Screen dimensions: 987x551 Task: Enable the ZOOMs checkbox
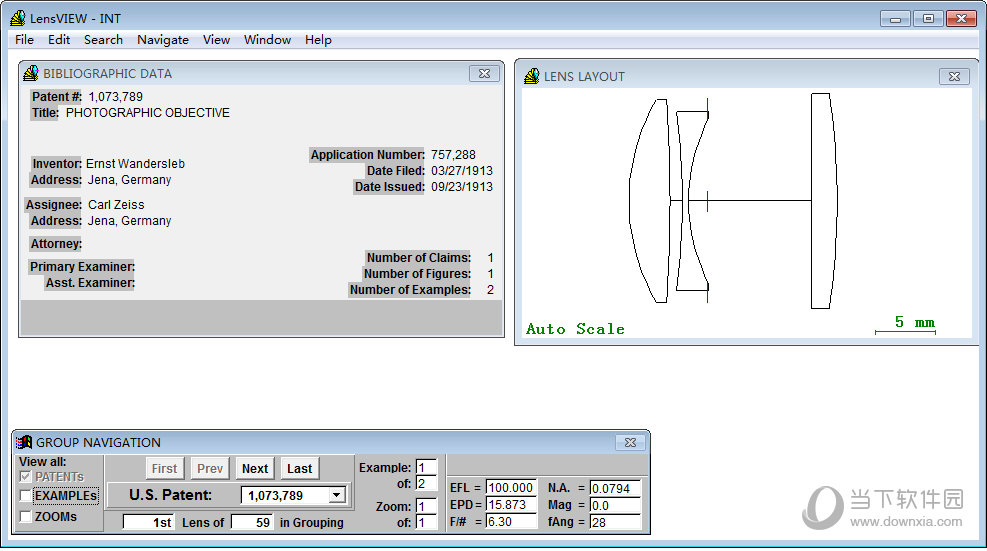[x=25, y=516]
